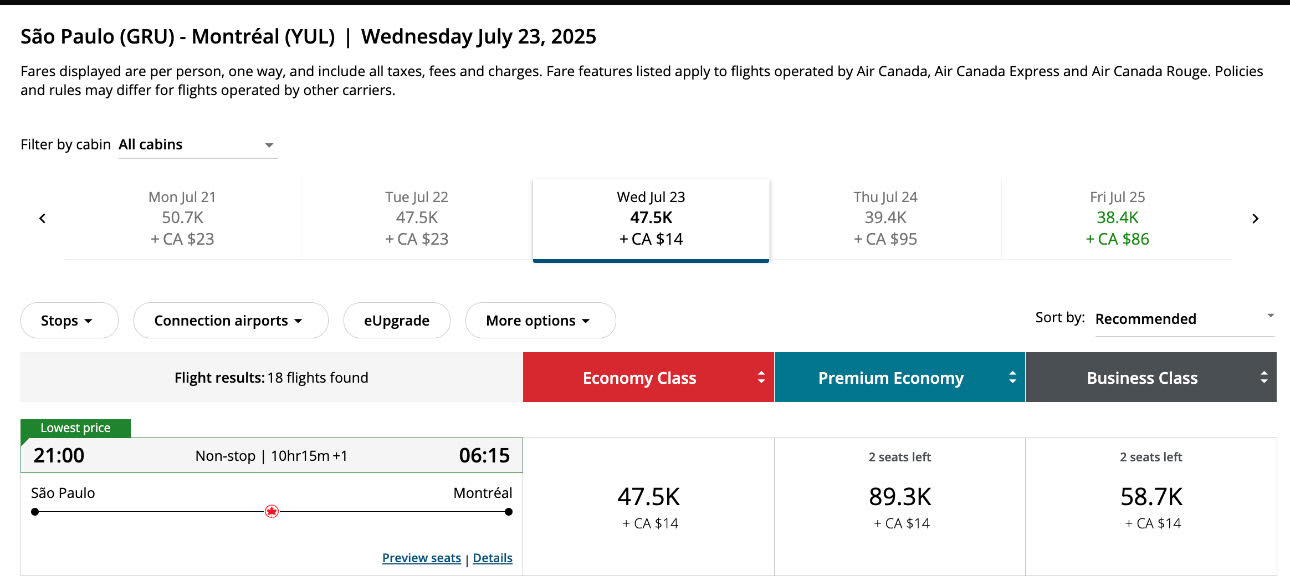The width and height of the screenshot is (1290, 580).
Task: Open the More options filter
Action: pyautogui.click(x=540, y=321)
